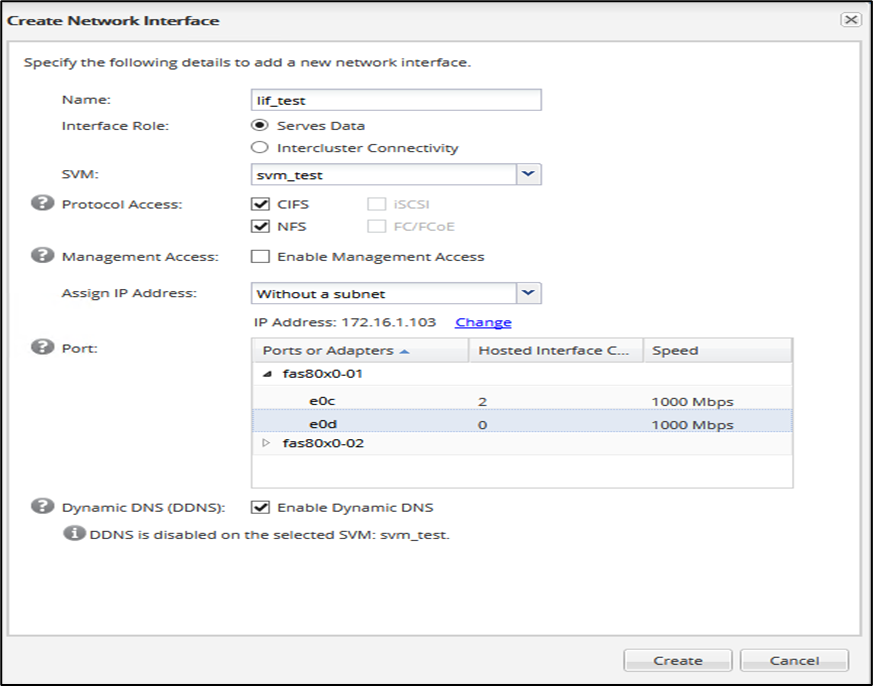Click into the Name input field

pyautogui.click(x=396, y=100)
